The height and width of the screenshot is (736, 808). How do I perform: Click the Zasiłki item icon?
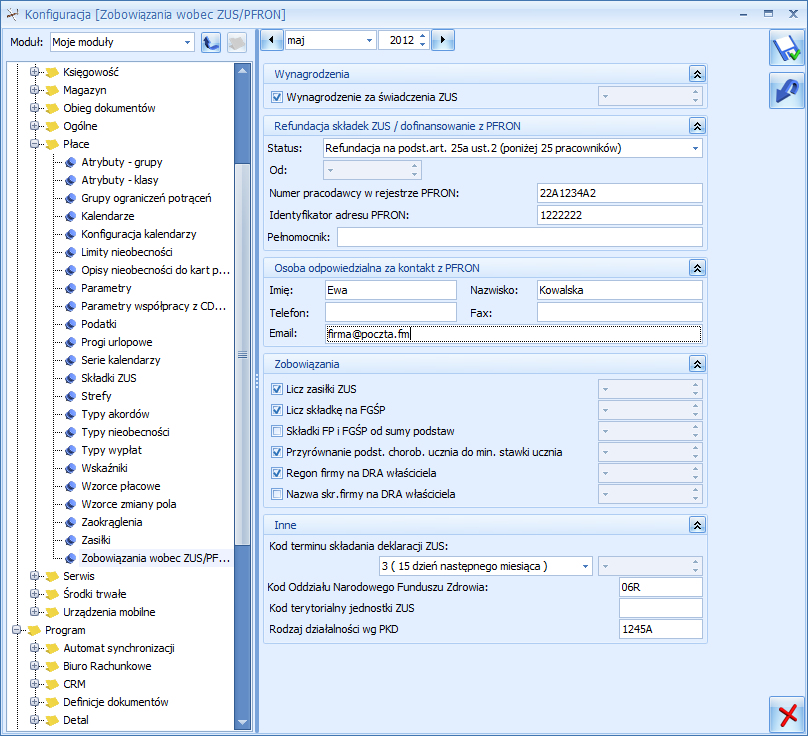point(71,540)
